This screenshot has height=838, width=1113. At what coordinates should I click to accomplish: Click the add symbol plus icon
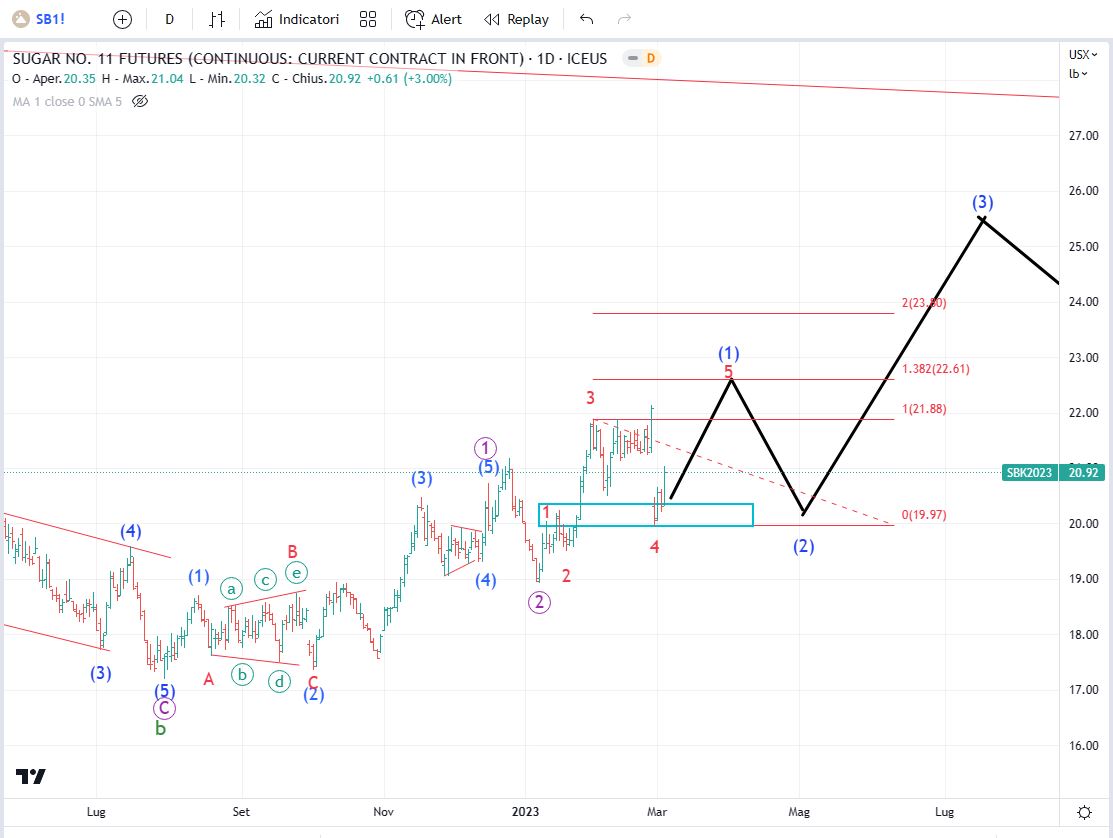tap(122, 19)
